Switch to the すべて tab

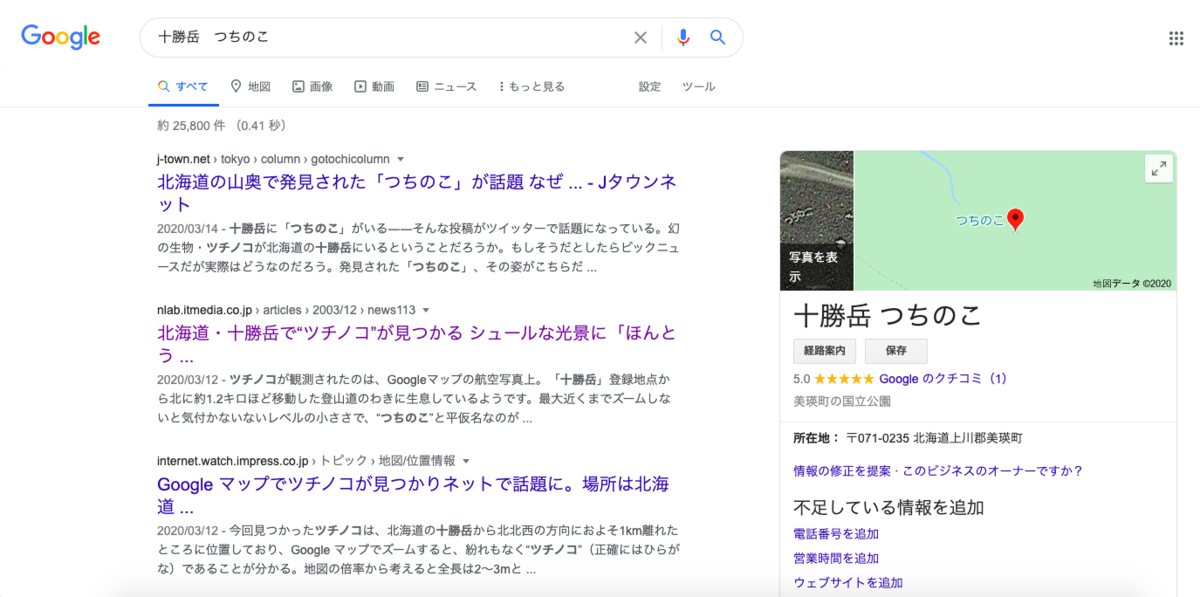coord(183,87)
